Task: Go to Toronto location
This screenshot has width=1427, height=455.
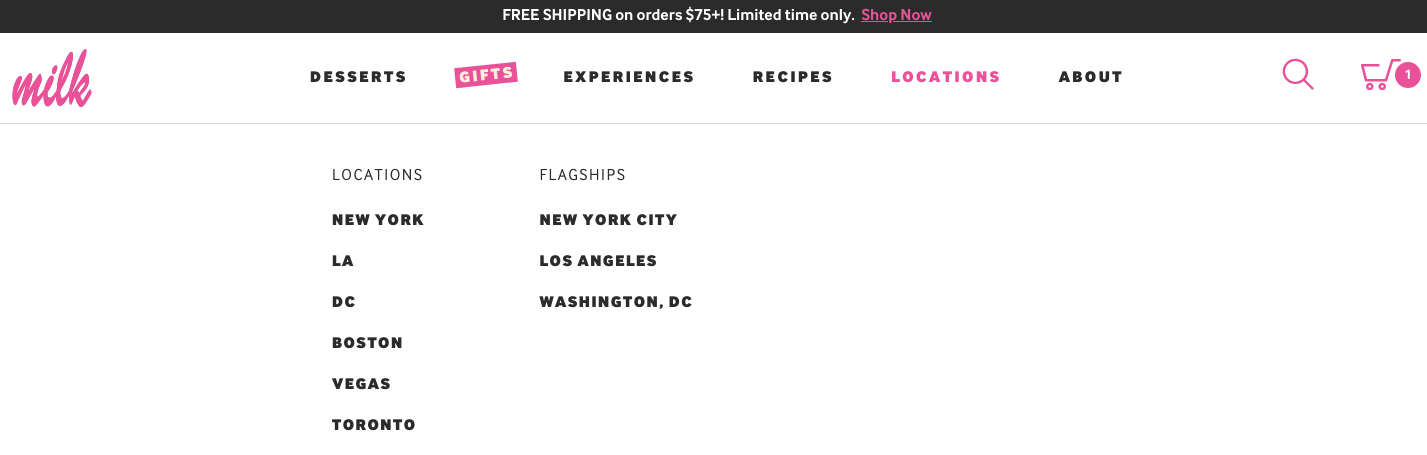Action: coord(374,425)
